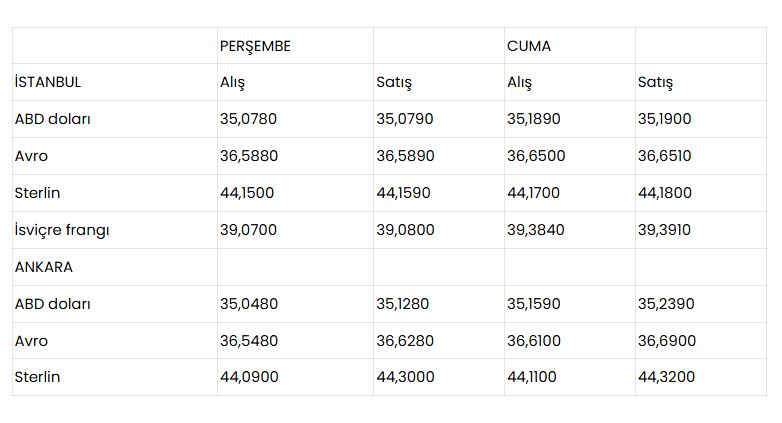
Task: Click İsviçre frangı Thursday sell 39,0800
Action: (405, 229)
